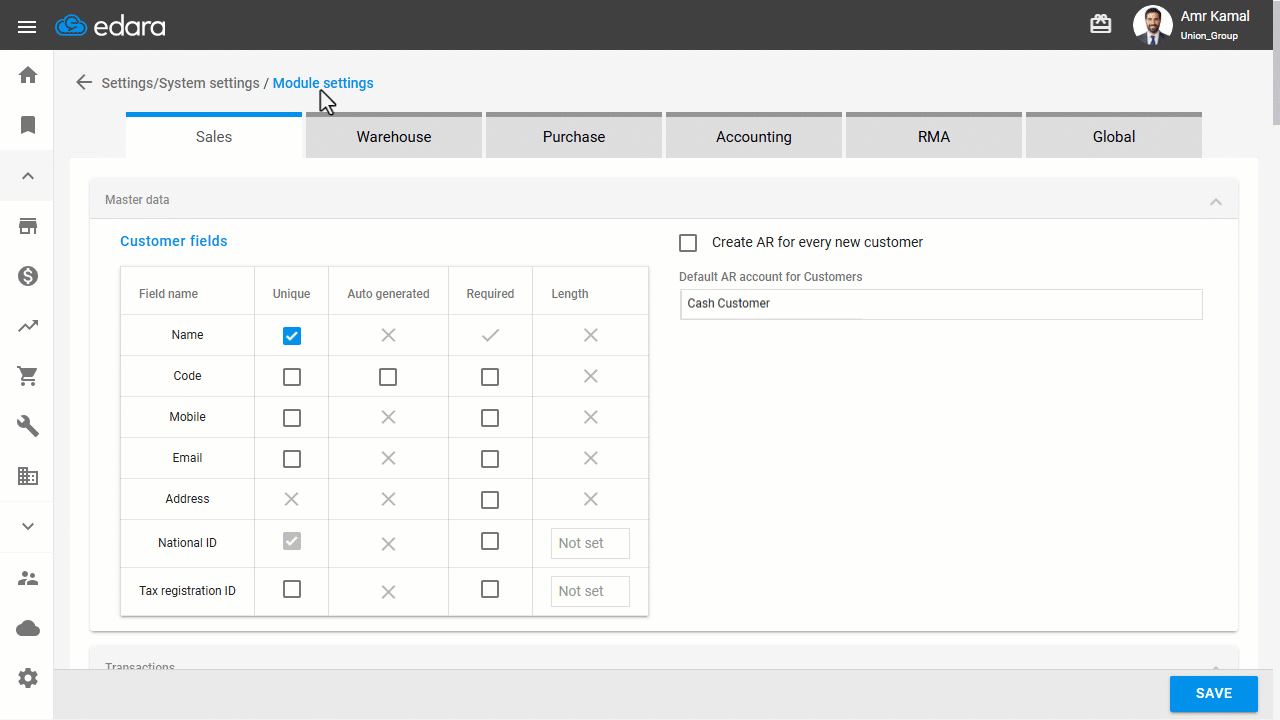Open the cloud sidebar icon
The image size is (1280, 720).
(28, 628)
